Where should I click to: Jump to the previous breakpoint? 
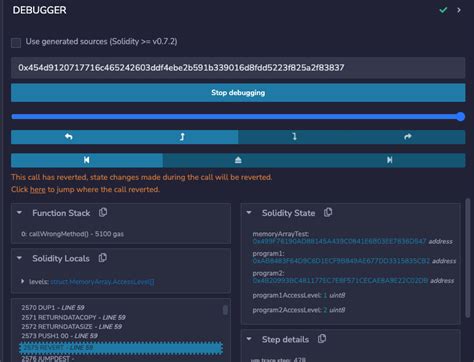click(x=87, y=160)
